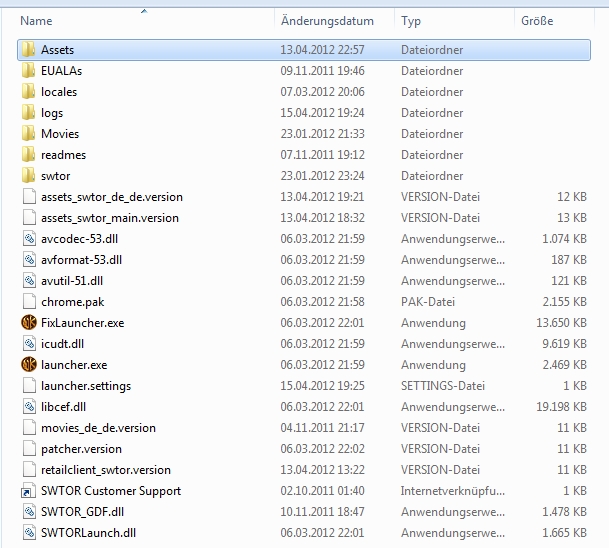Image resolution: width=609 pixels, height=548 pixels.
Task: Click size 1.478 KB of SWTOR_GDF.dll
Action: [564, 512]
